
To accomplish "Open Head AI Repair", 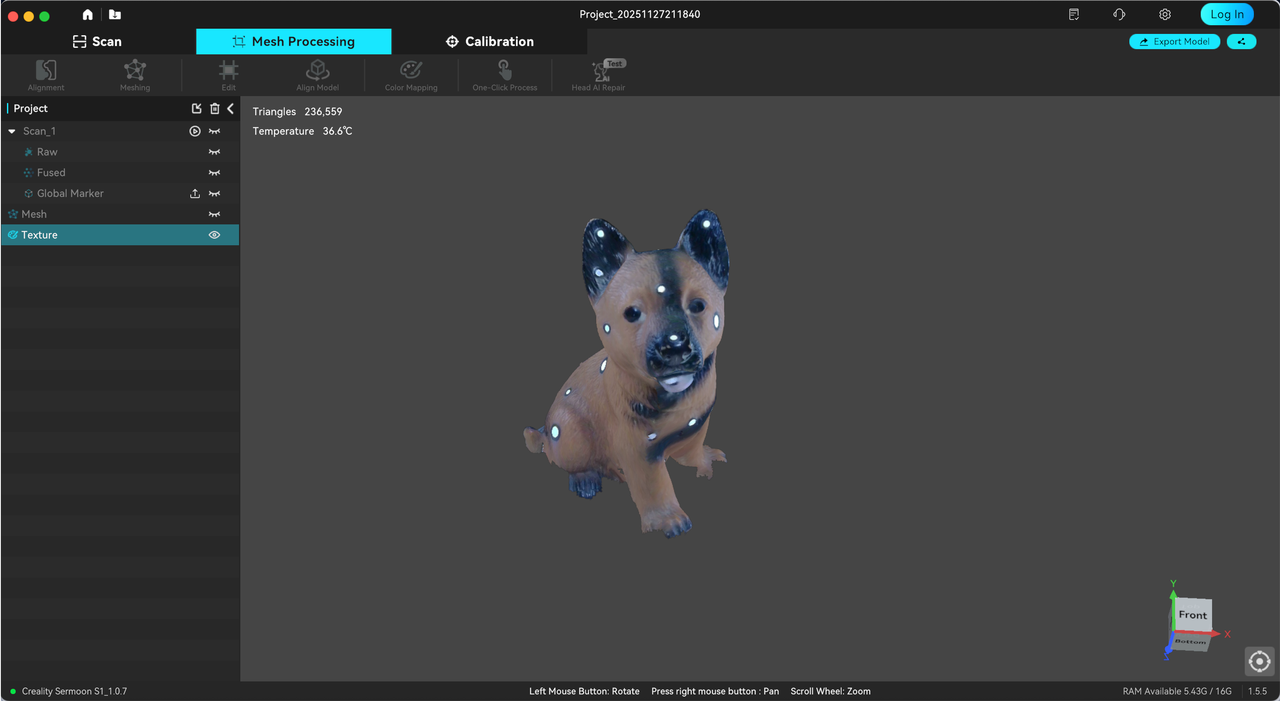I will coord(598,74).
